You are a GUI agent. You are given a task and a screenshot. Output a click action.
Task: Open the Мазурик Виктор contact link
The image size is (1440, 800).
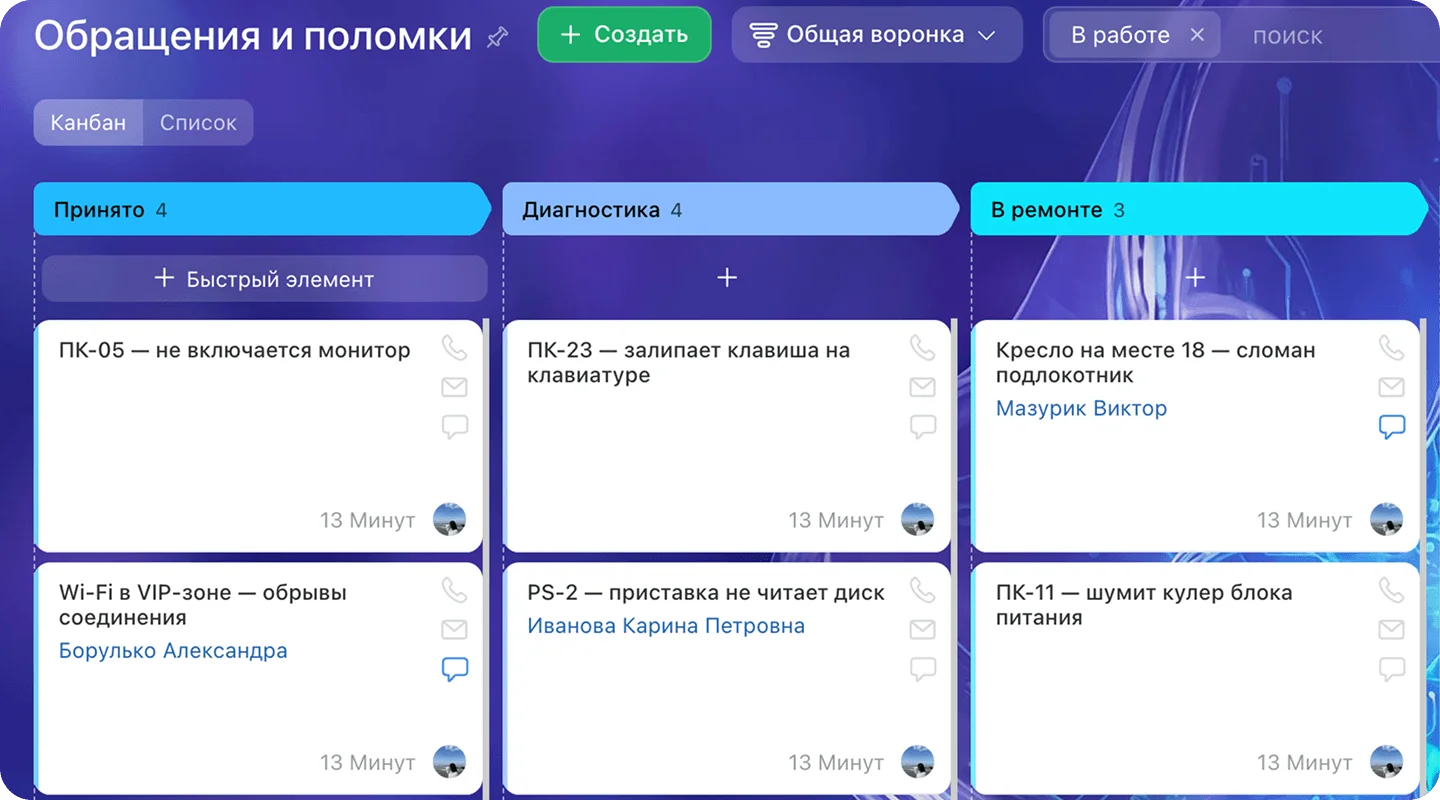(x=1081, y=409)
